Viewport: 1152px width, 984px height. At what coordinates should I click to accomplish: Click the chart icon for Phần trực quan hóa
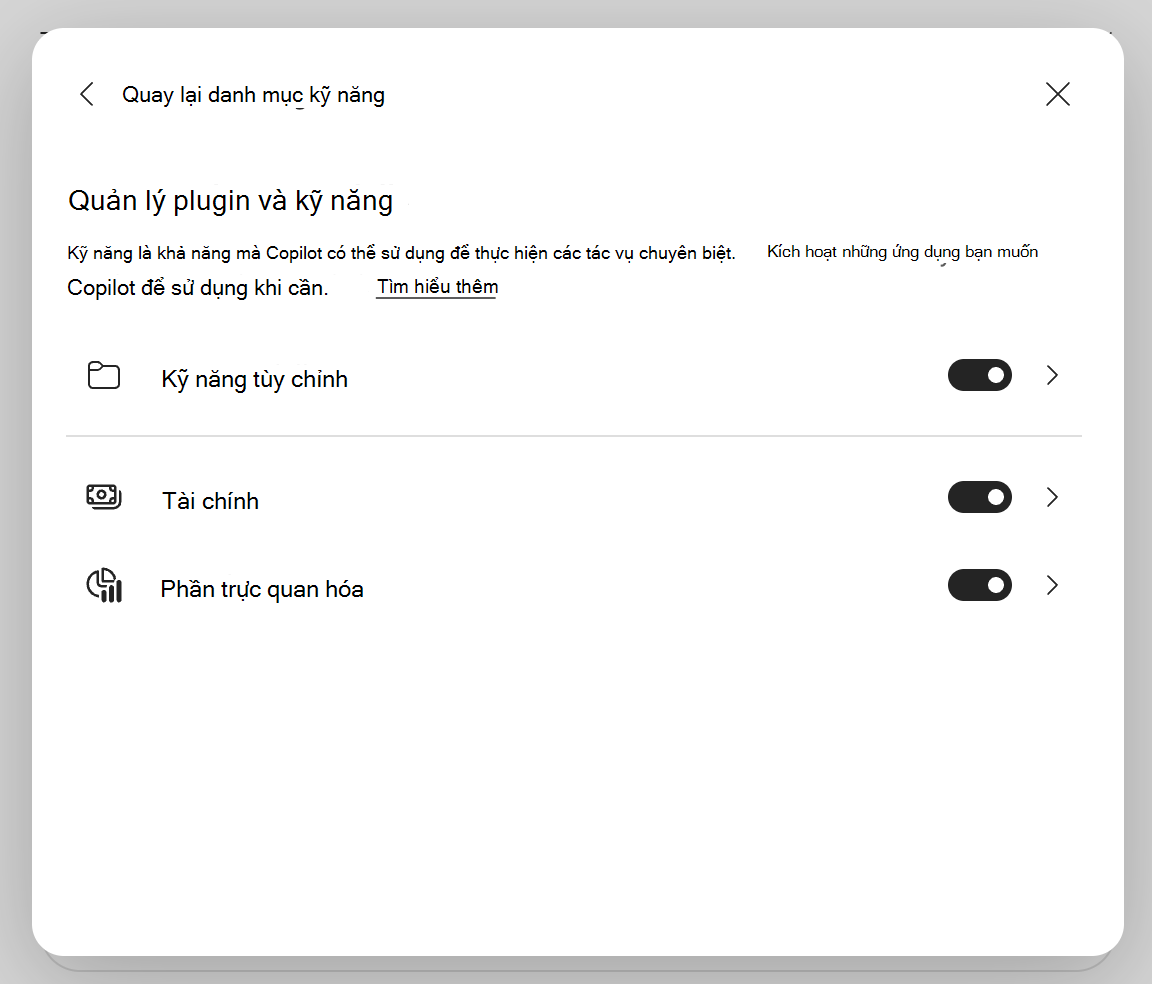click(x=104, y=586)
